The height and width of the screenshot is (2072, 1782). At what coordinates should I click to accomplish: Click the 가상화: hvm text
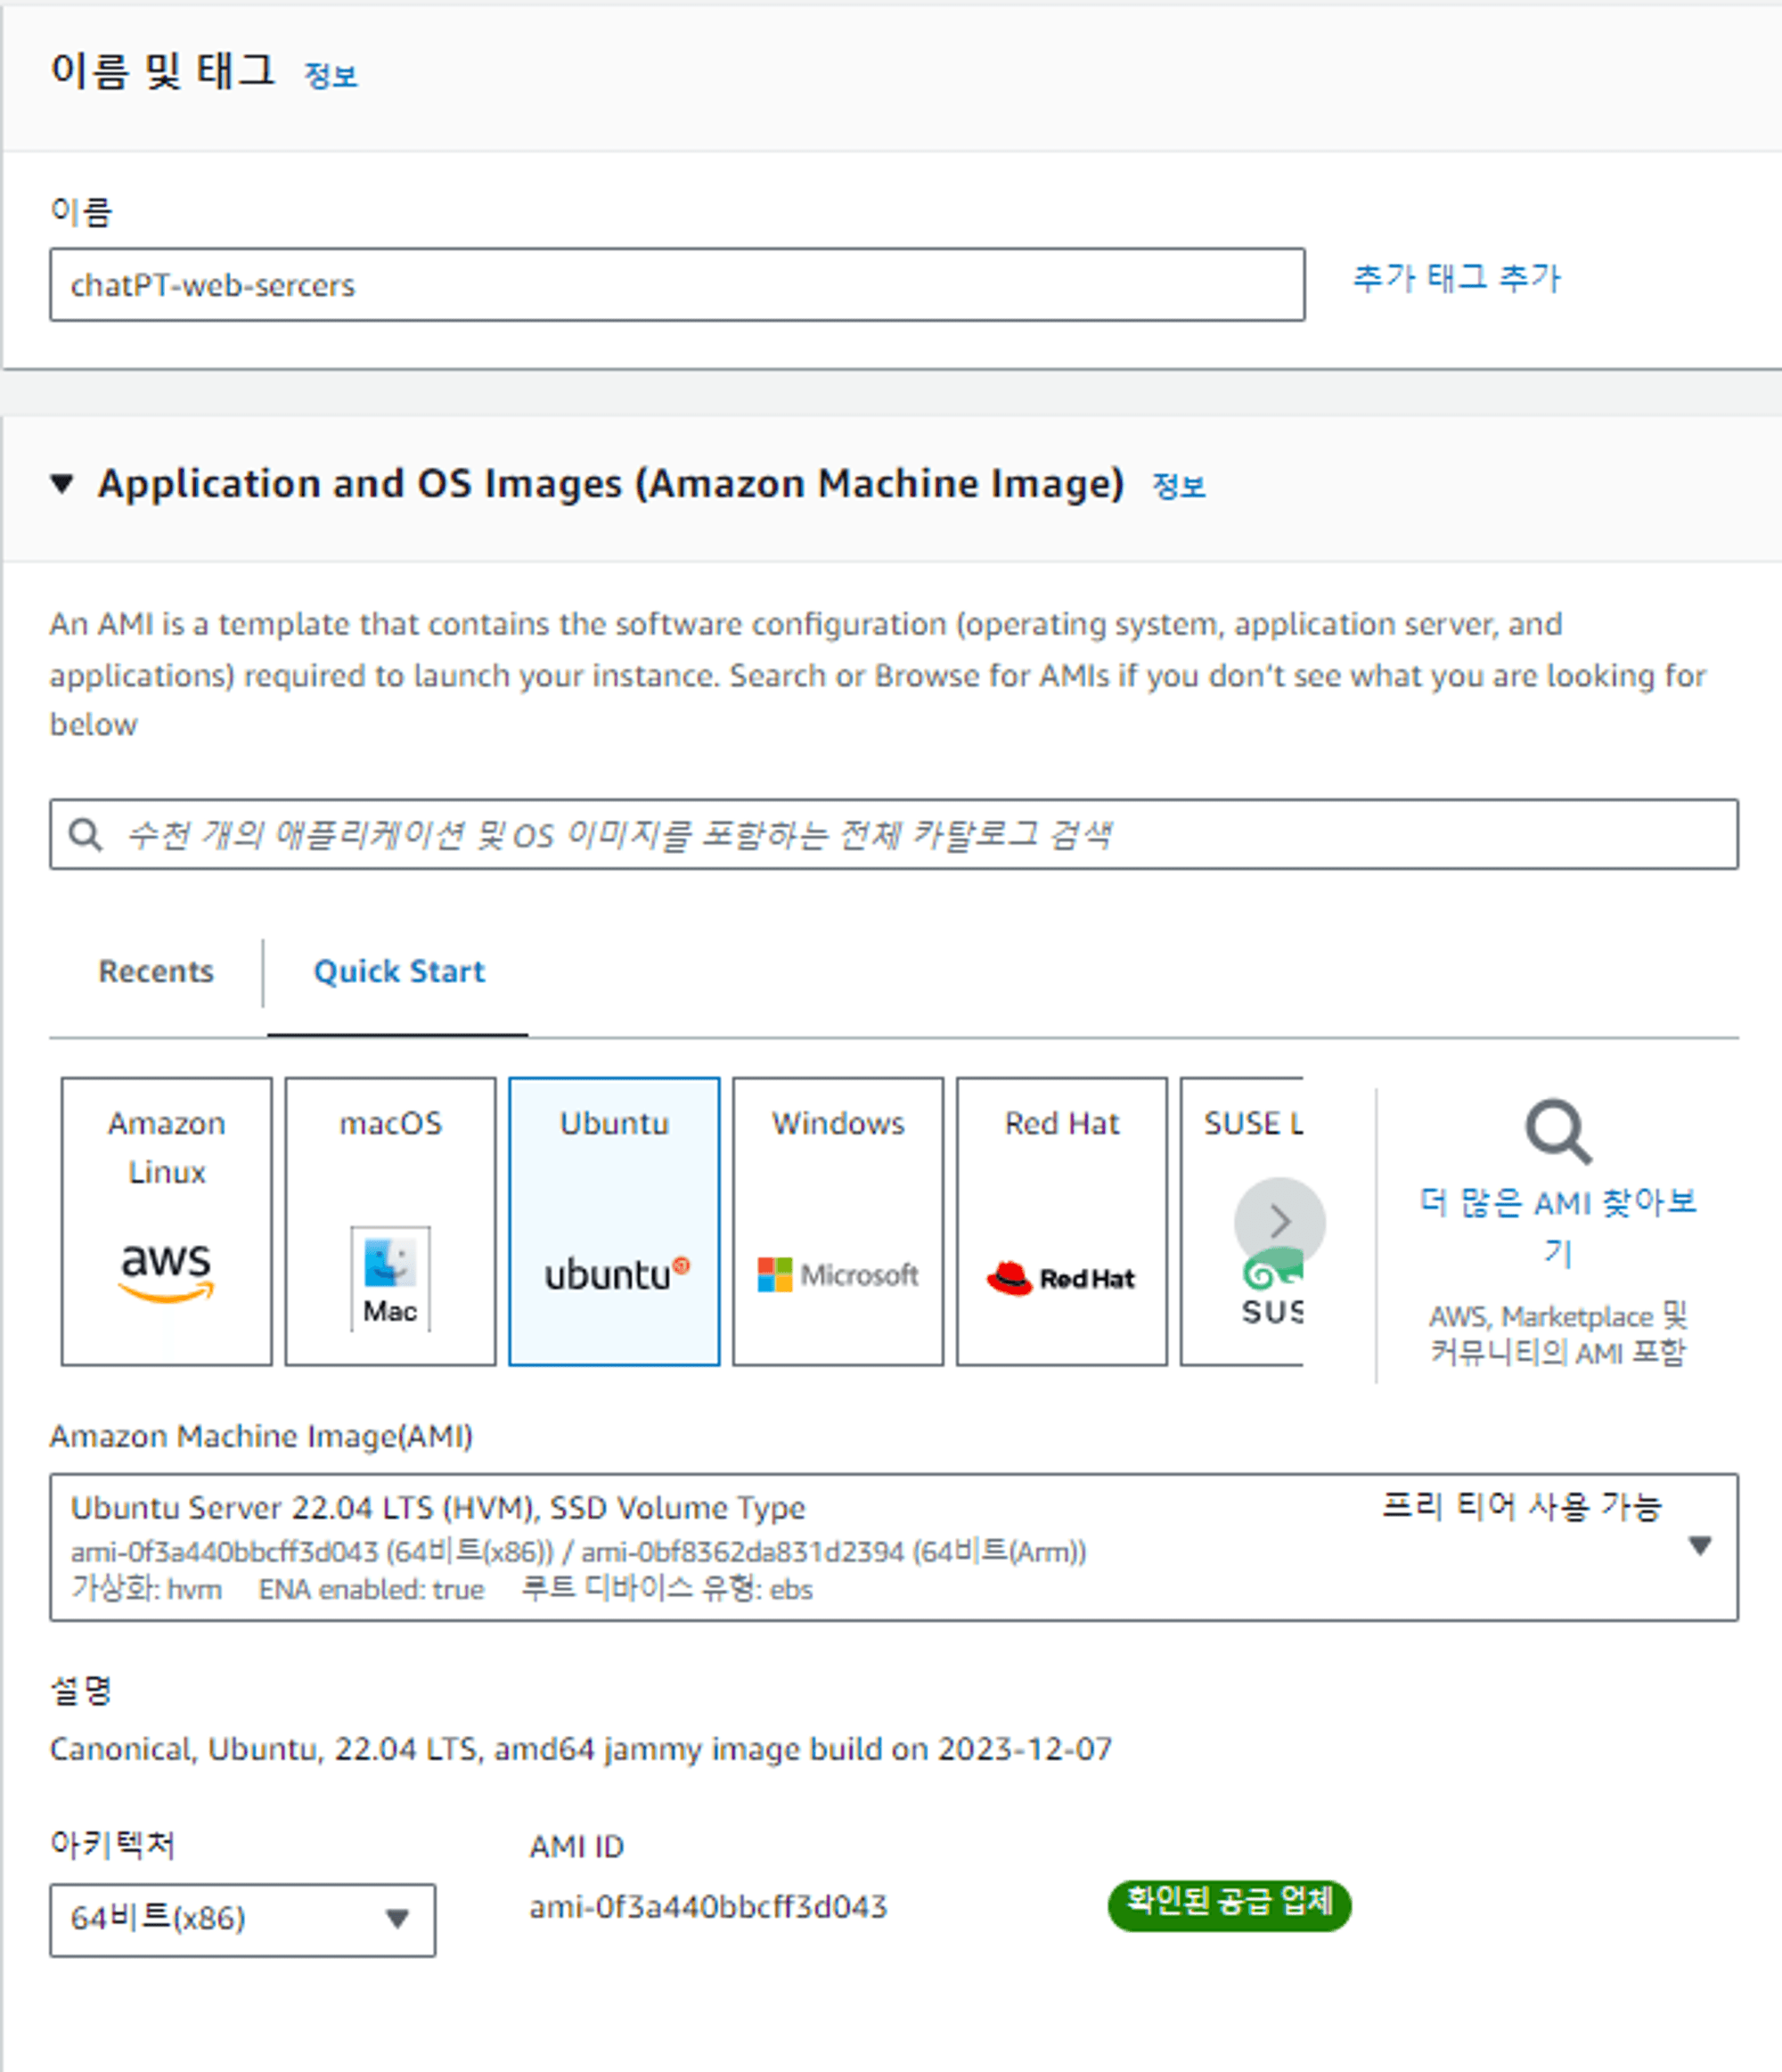tap(147, 1589)
